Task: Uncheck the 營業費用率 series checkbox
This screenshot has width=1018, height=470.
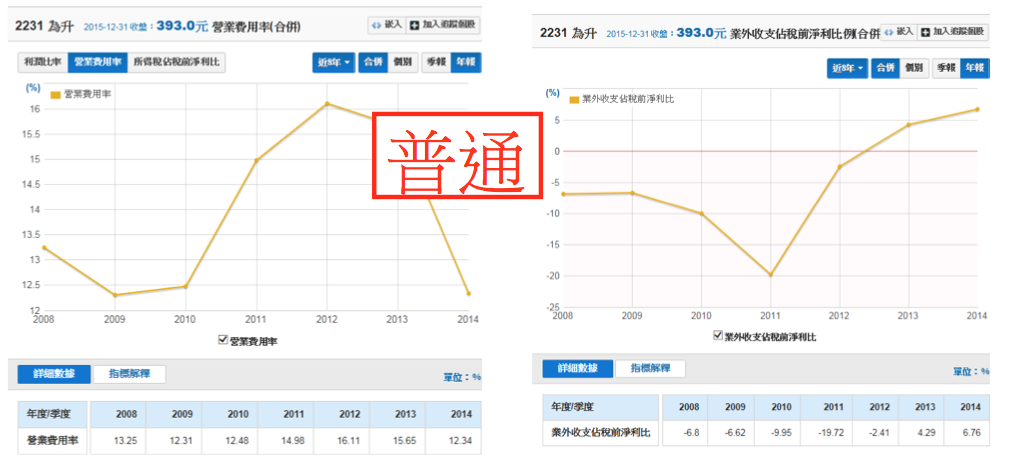Action: pos(223,341)
